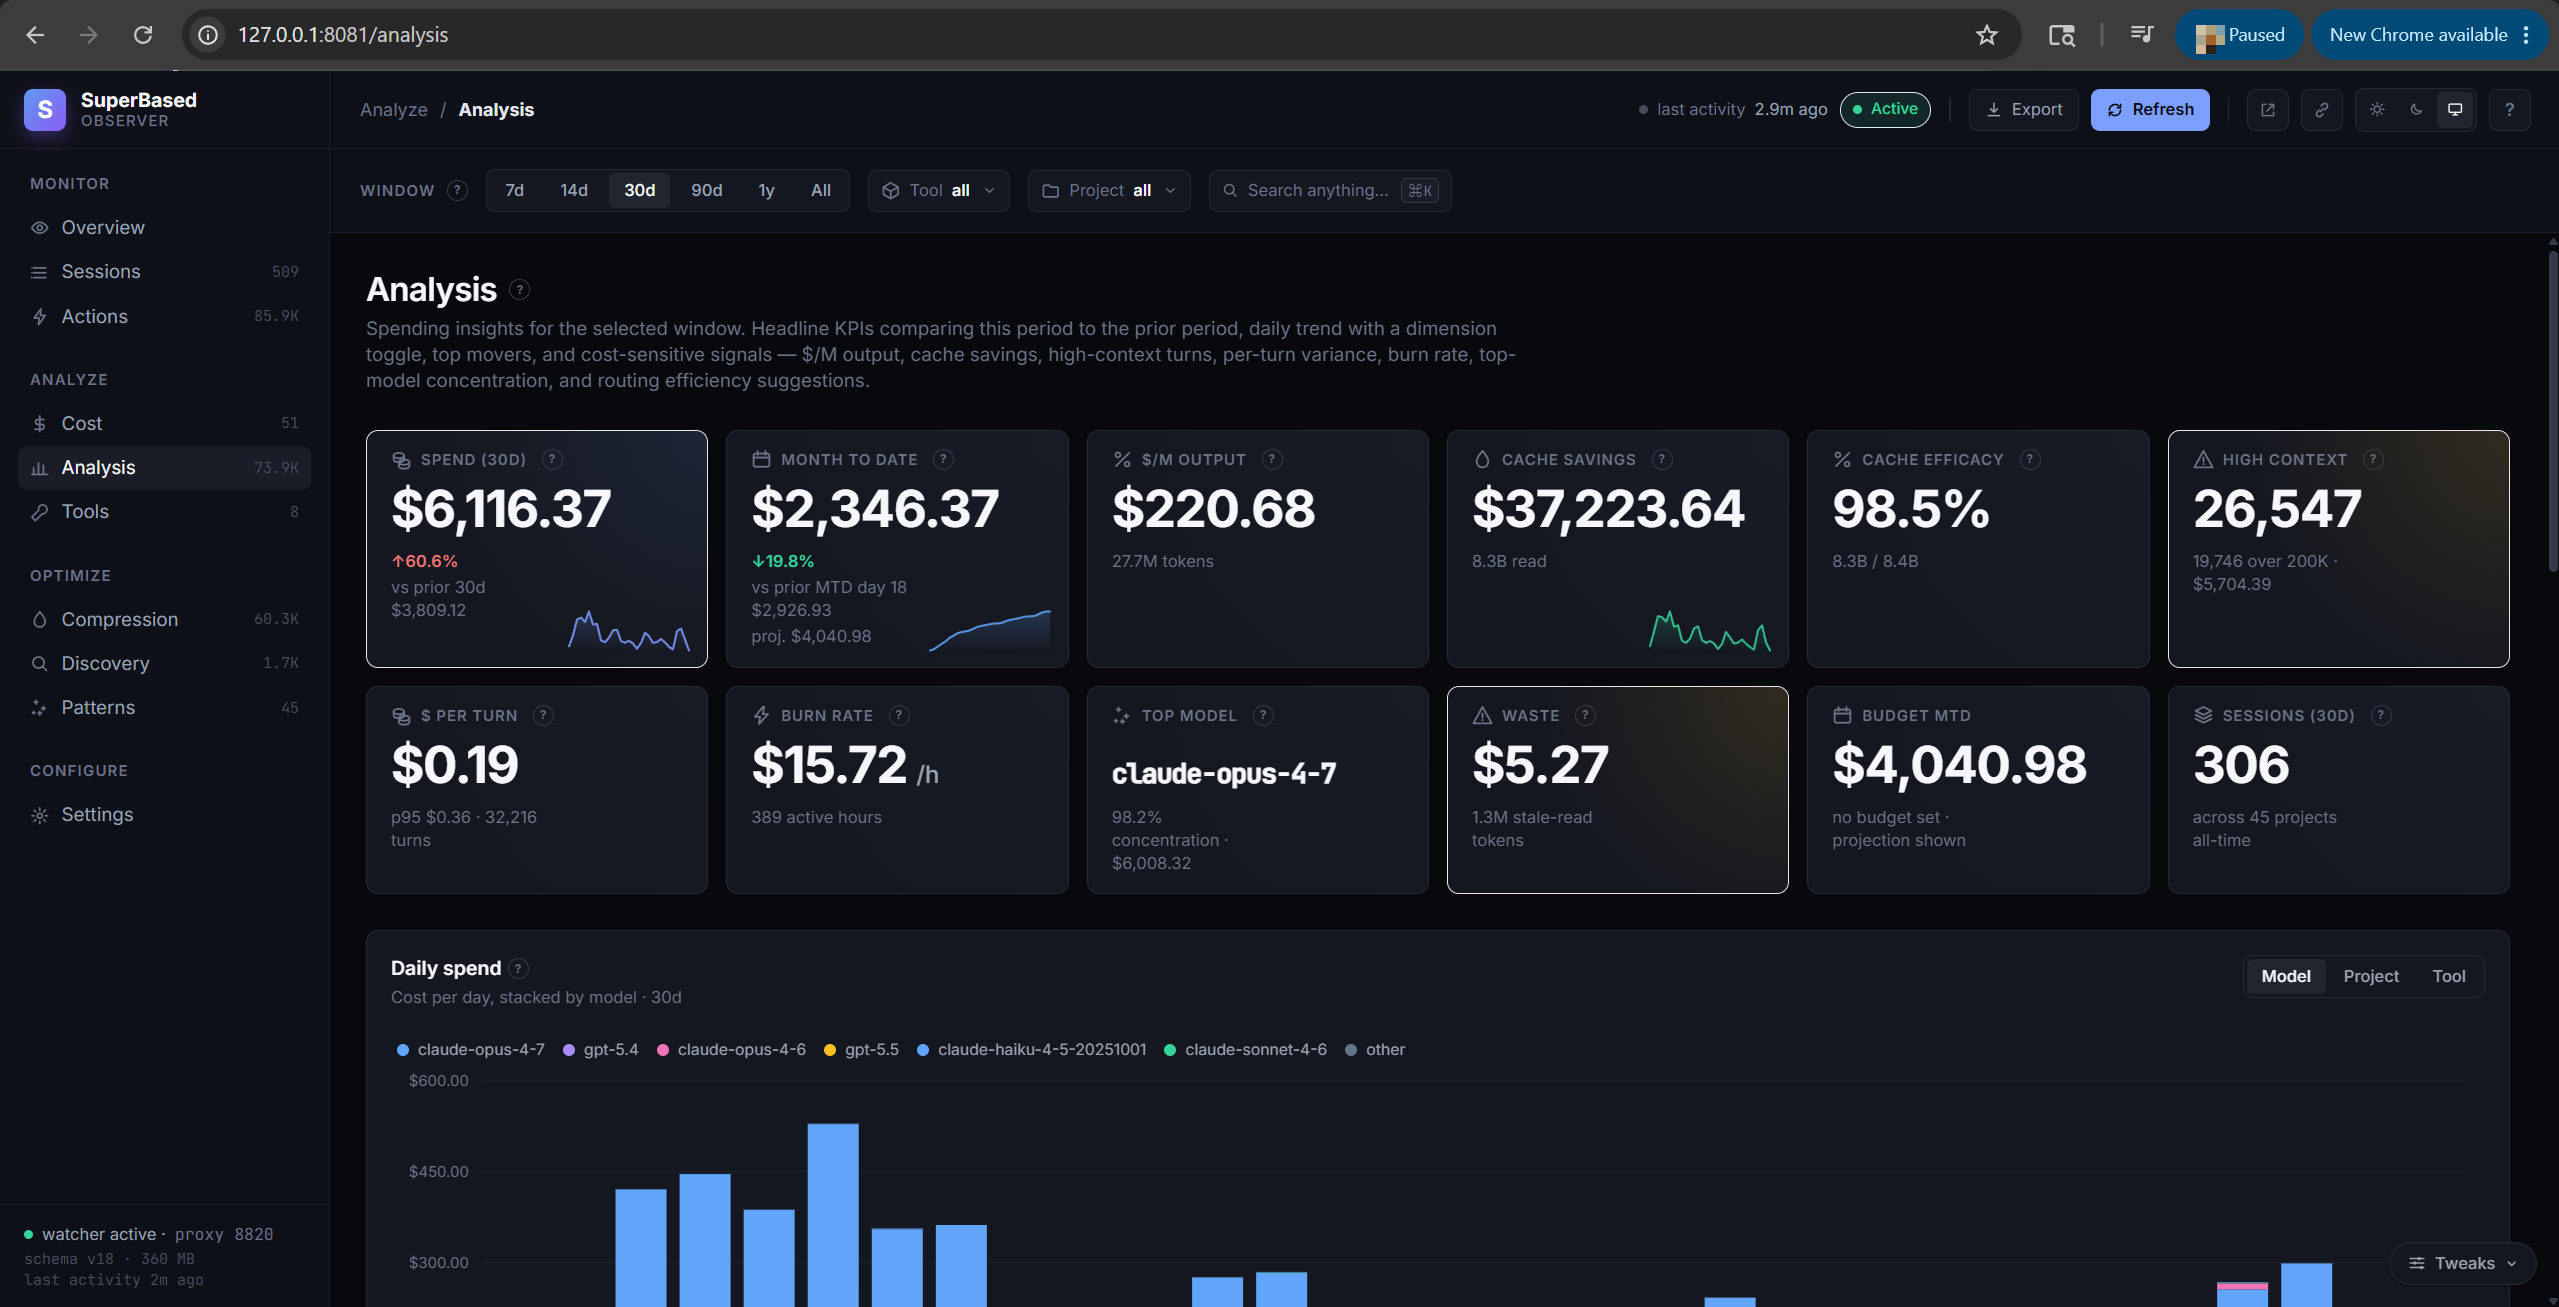Screen dimensions: 2559x1307
Task: Bookmark this page with the star icon
Action: pos(1986,35)
